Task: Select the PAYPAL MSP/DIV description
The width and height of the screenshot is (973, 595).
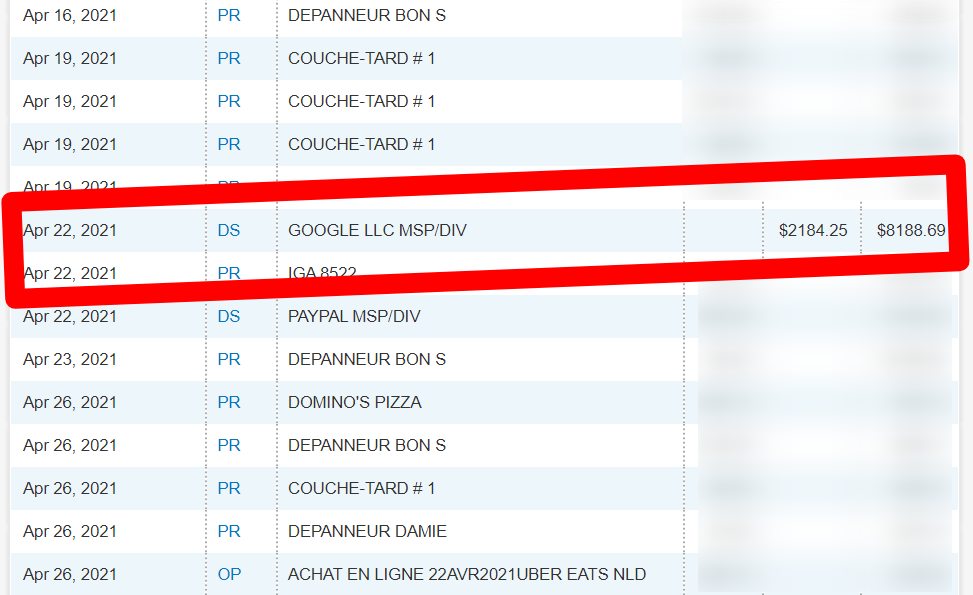Action: click(x=354, y=316)
